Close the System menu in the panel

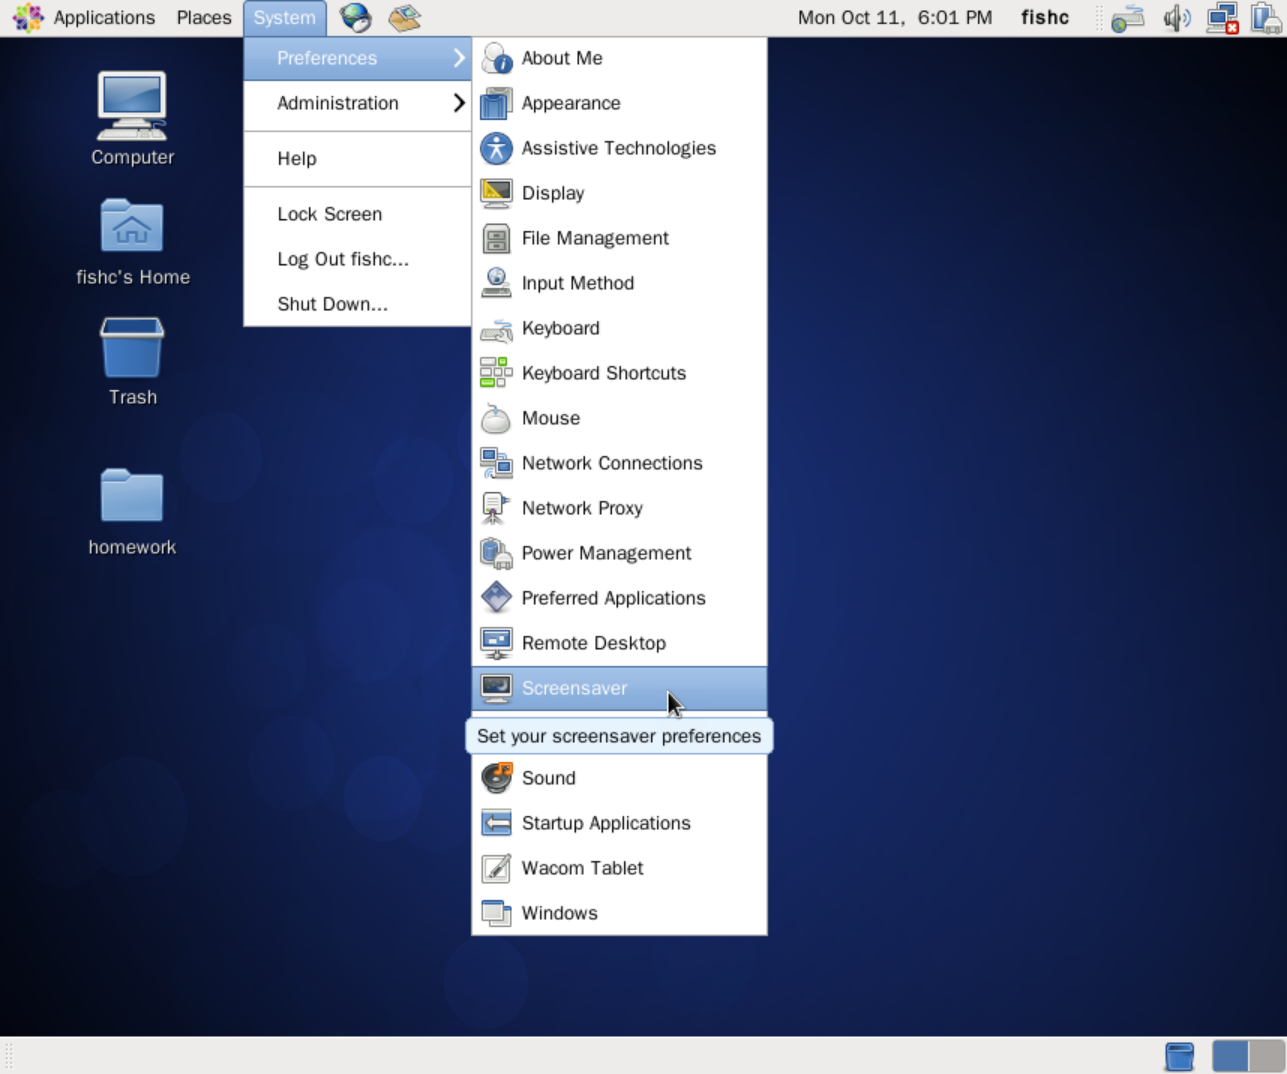(x=285, y=18)
